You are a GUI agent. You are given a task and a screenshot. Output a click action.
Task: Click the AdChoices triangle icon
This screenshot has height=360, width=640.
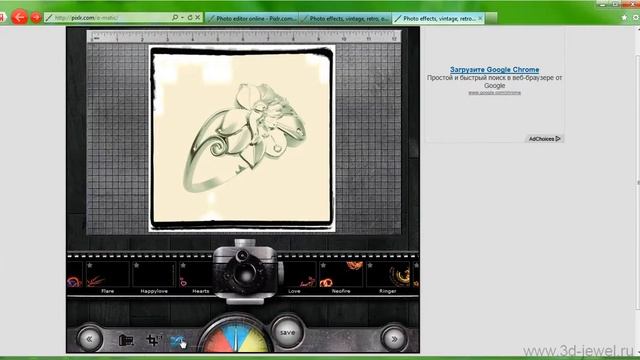pos(558,139)
